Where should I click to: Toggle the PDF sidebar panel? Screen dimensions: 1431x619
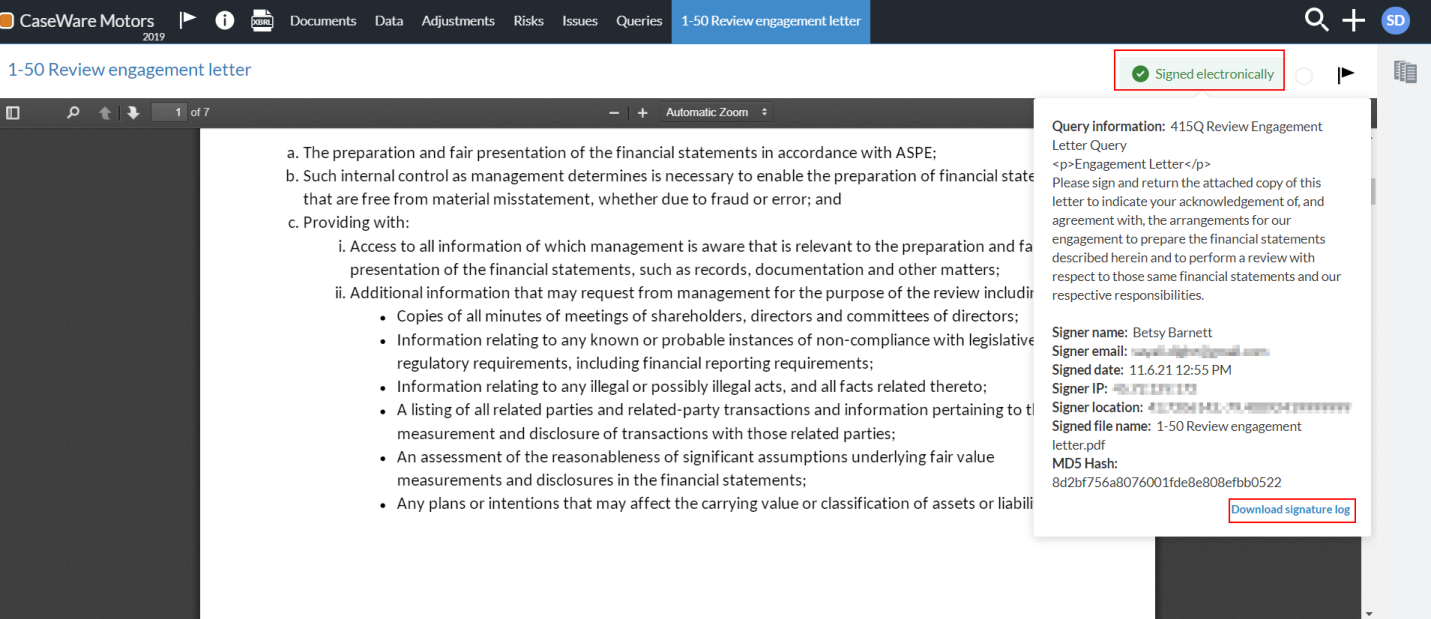(13, 112)
